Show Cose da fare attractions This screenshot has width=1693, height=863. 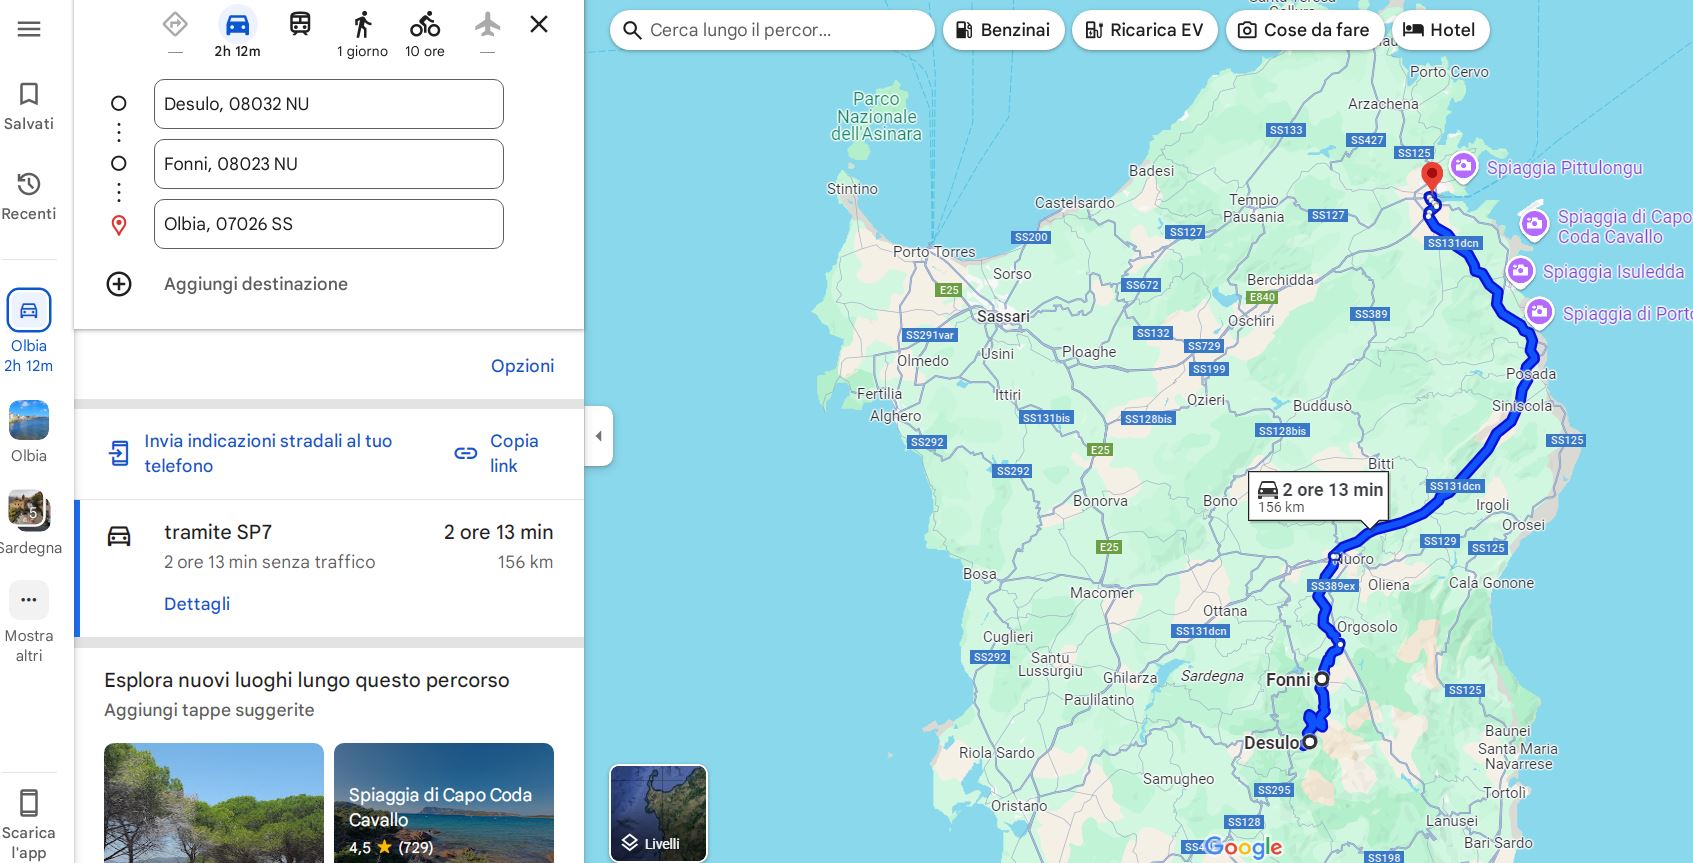point(1304,30)
